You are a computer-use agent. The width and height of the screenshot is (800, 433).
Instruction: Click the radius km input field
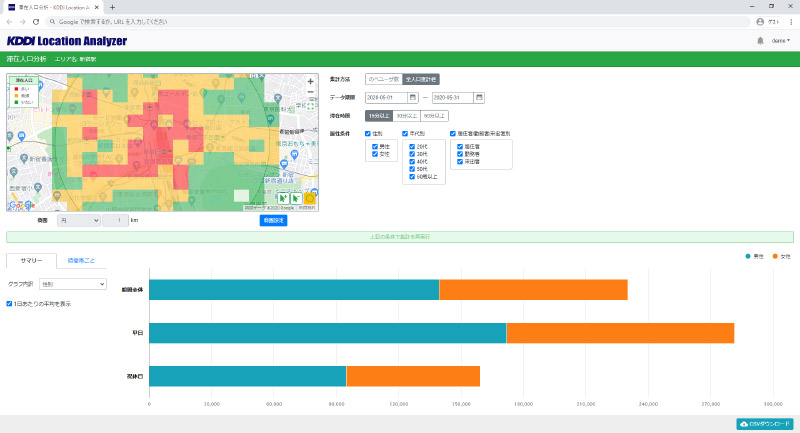coord(115,220)
